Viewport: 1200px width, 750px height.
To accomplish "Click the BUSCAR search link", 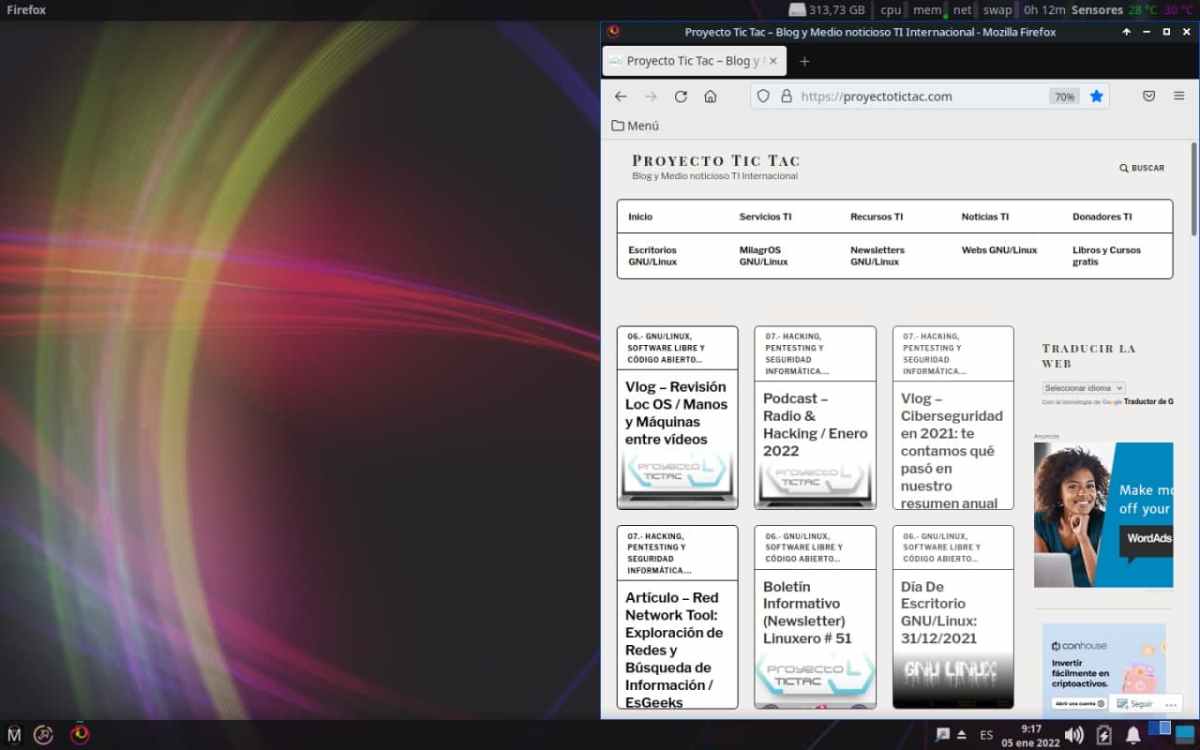I will pos(1142,168).
